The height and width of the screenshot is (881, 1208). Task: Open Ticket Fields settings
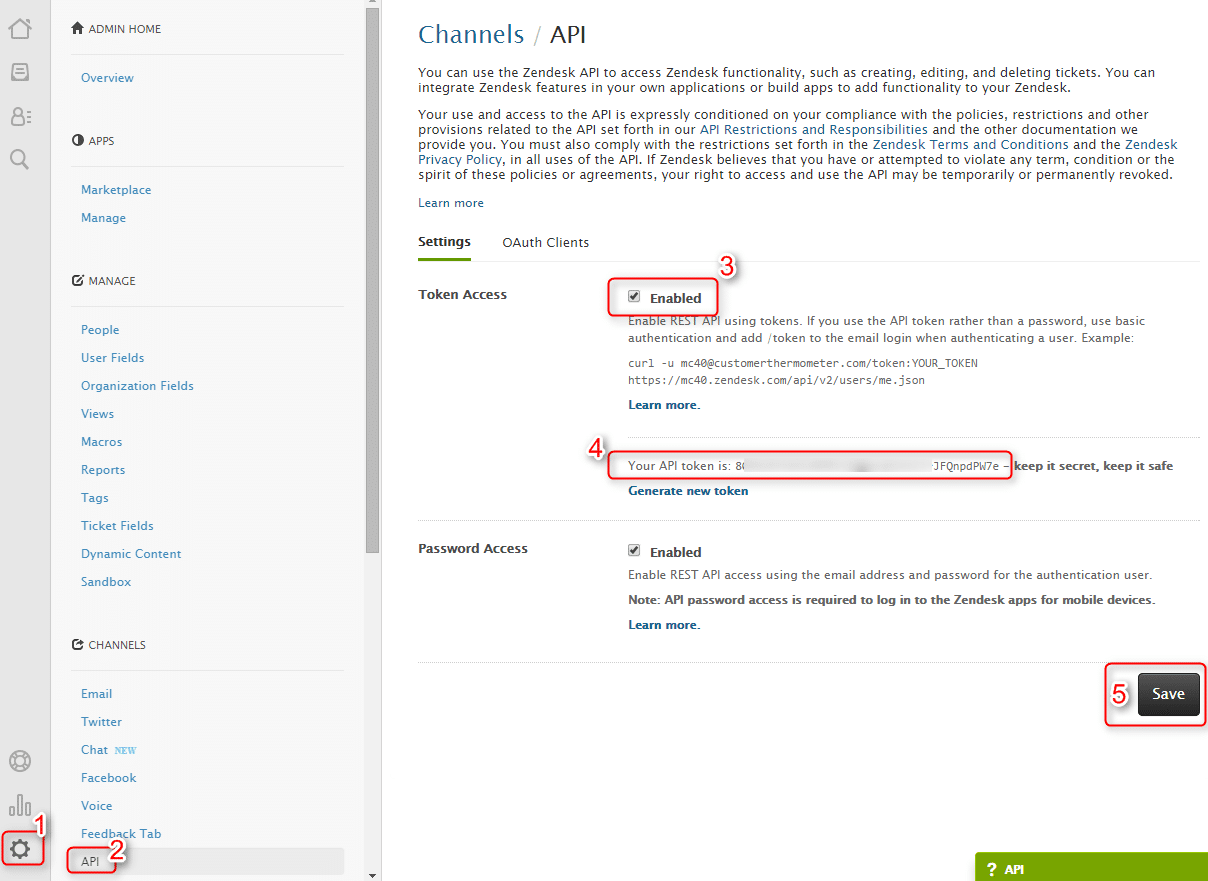coord(117,526)
